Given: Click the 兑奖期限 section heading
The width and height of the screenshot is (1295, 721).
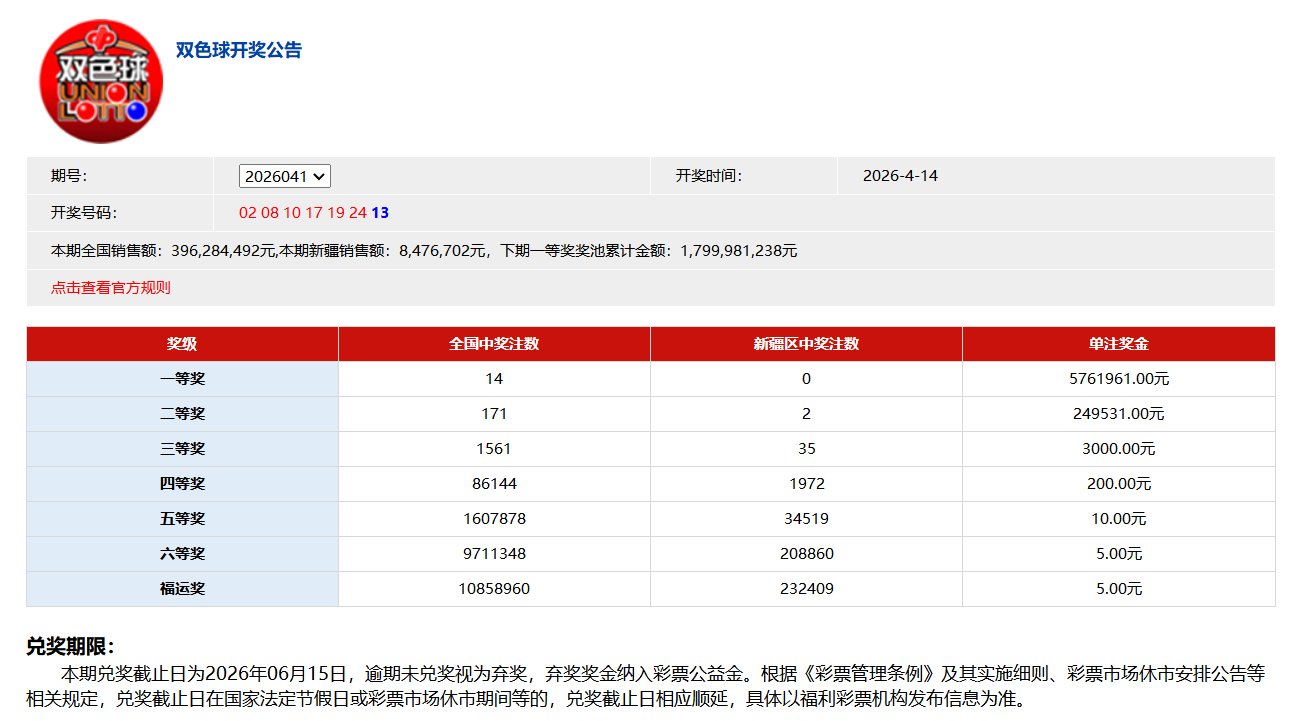Looking at the screenshot, I should point(70,647).
